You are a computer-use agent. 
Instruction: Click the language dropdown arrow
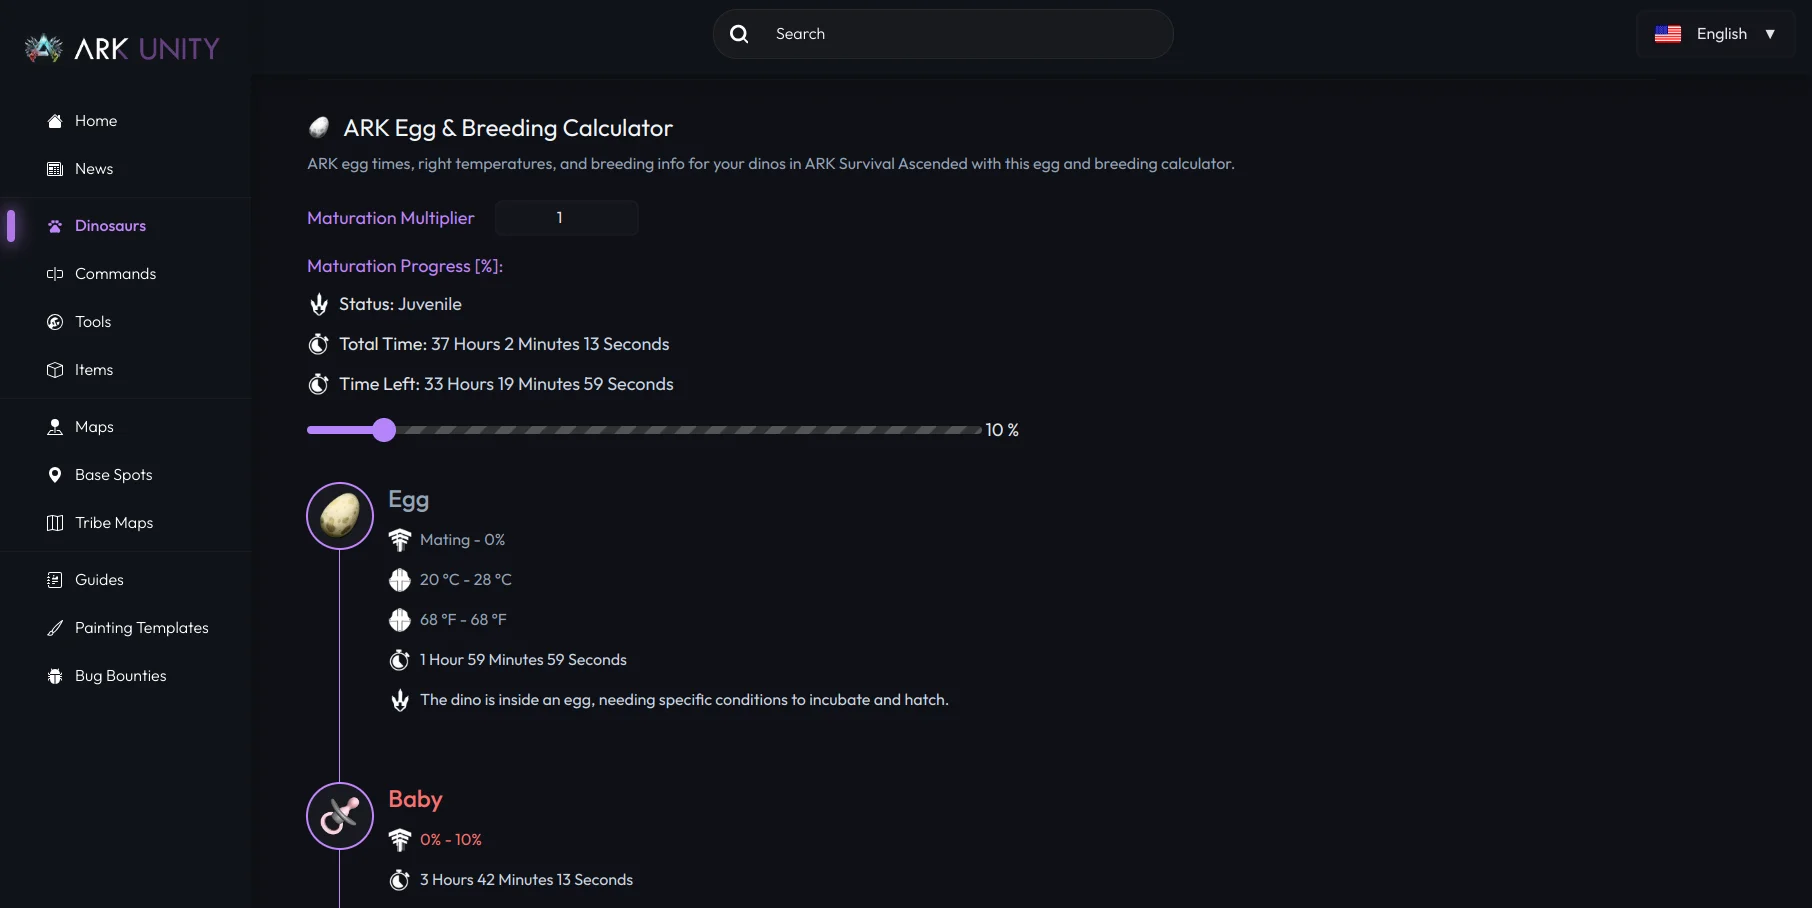click(1770, 34)
